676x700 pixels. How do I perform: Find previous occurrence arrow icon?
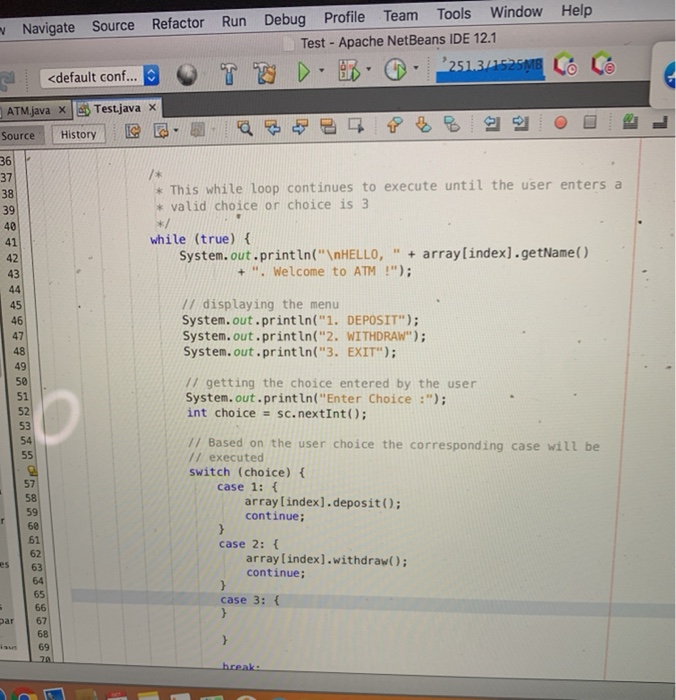point(272,128)
